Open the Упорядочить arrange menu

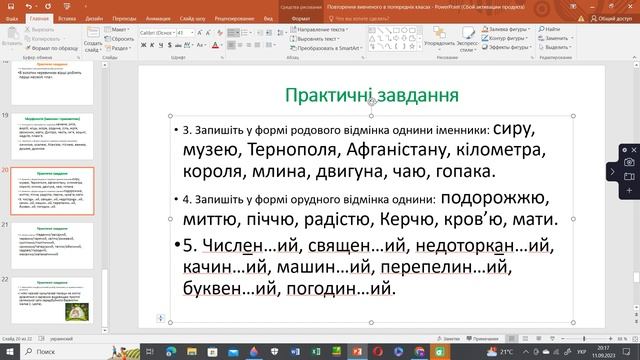[440, 38]
